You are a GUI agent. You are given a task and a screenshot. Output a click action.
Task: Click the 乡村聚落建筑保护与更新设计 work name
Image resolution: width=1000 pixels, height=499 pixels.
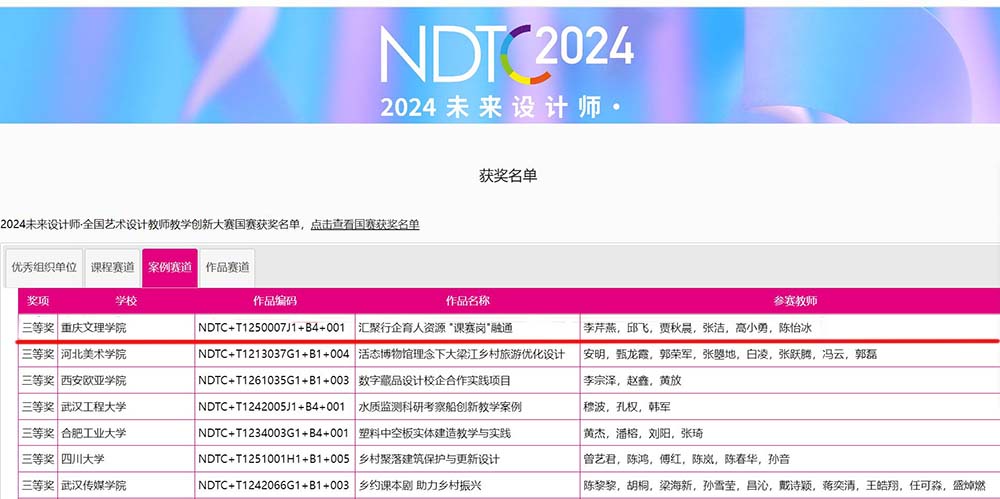click(428, 459)
